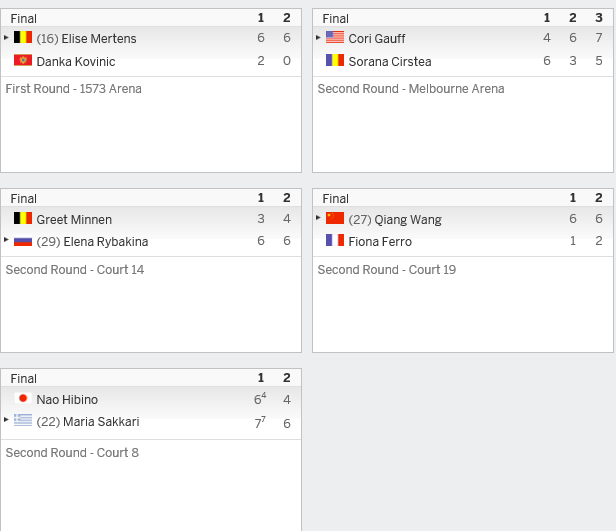Open Cori Gauff player link

pos(377,38)
